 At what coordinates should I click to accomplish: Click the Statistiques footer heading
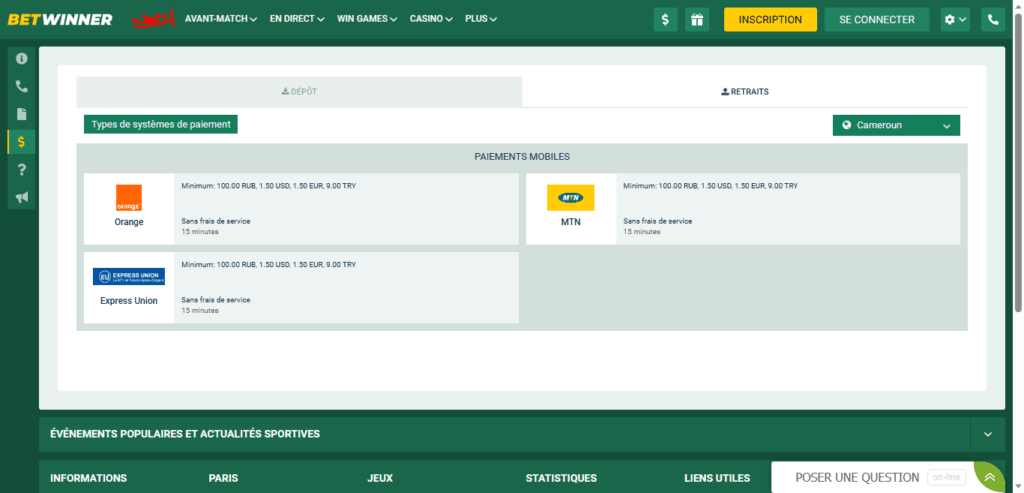pyautogui.click(x=561, y=479)
